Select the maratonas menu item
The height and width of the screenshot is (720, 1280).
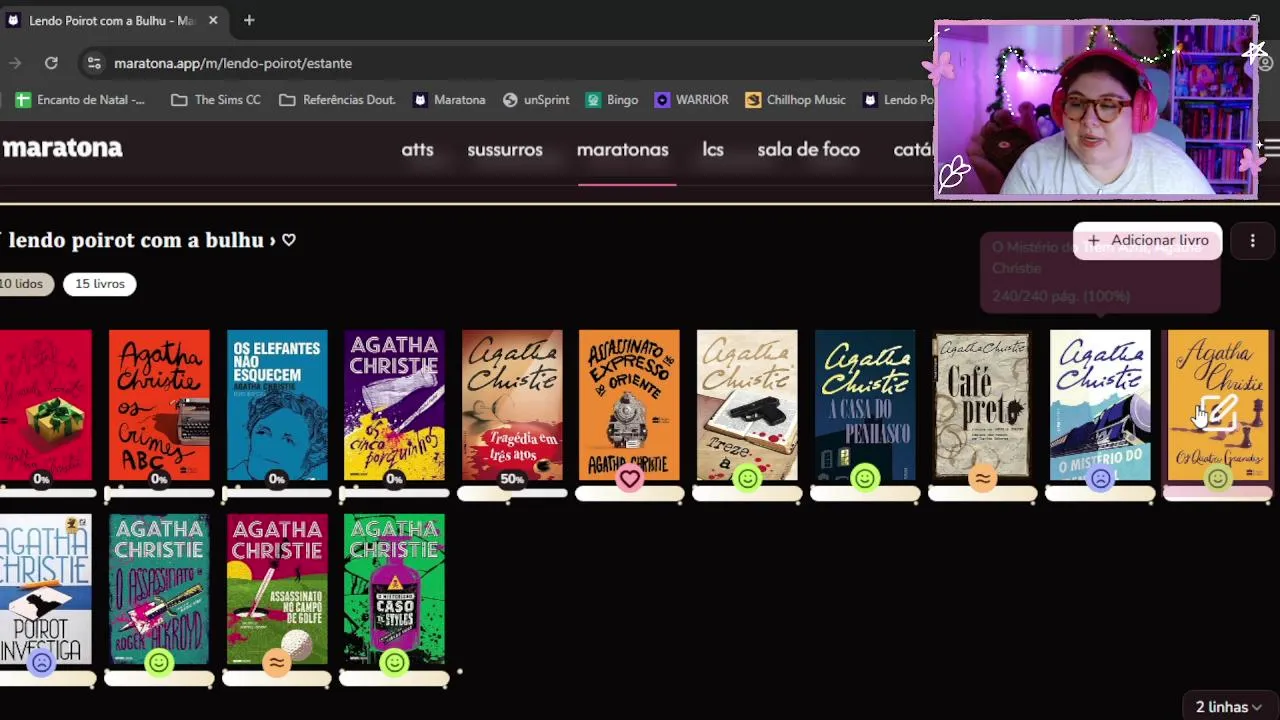point(622,150)
